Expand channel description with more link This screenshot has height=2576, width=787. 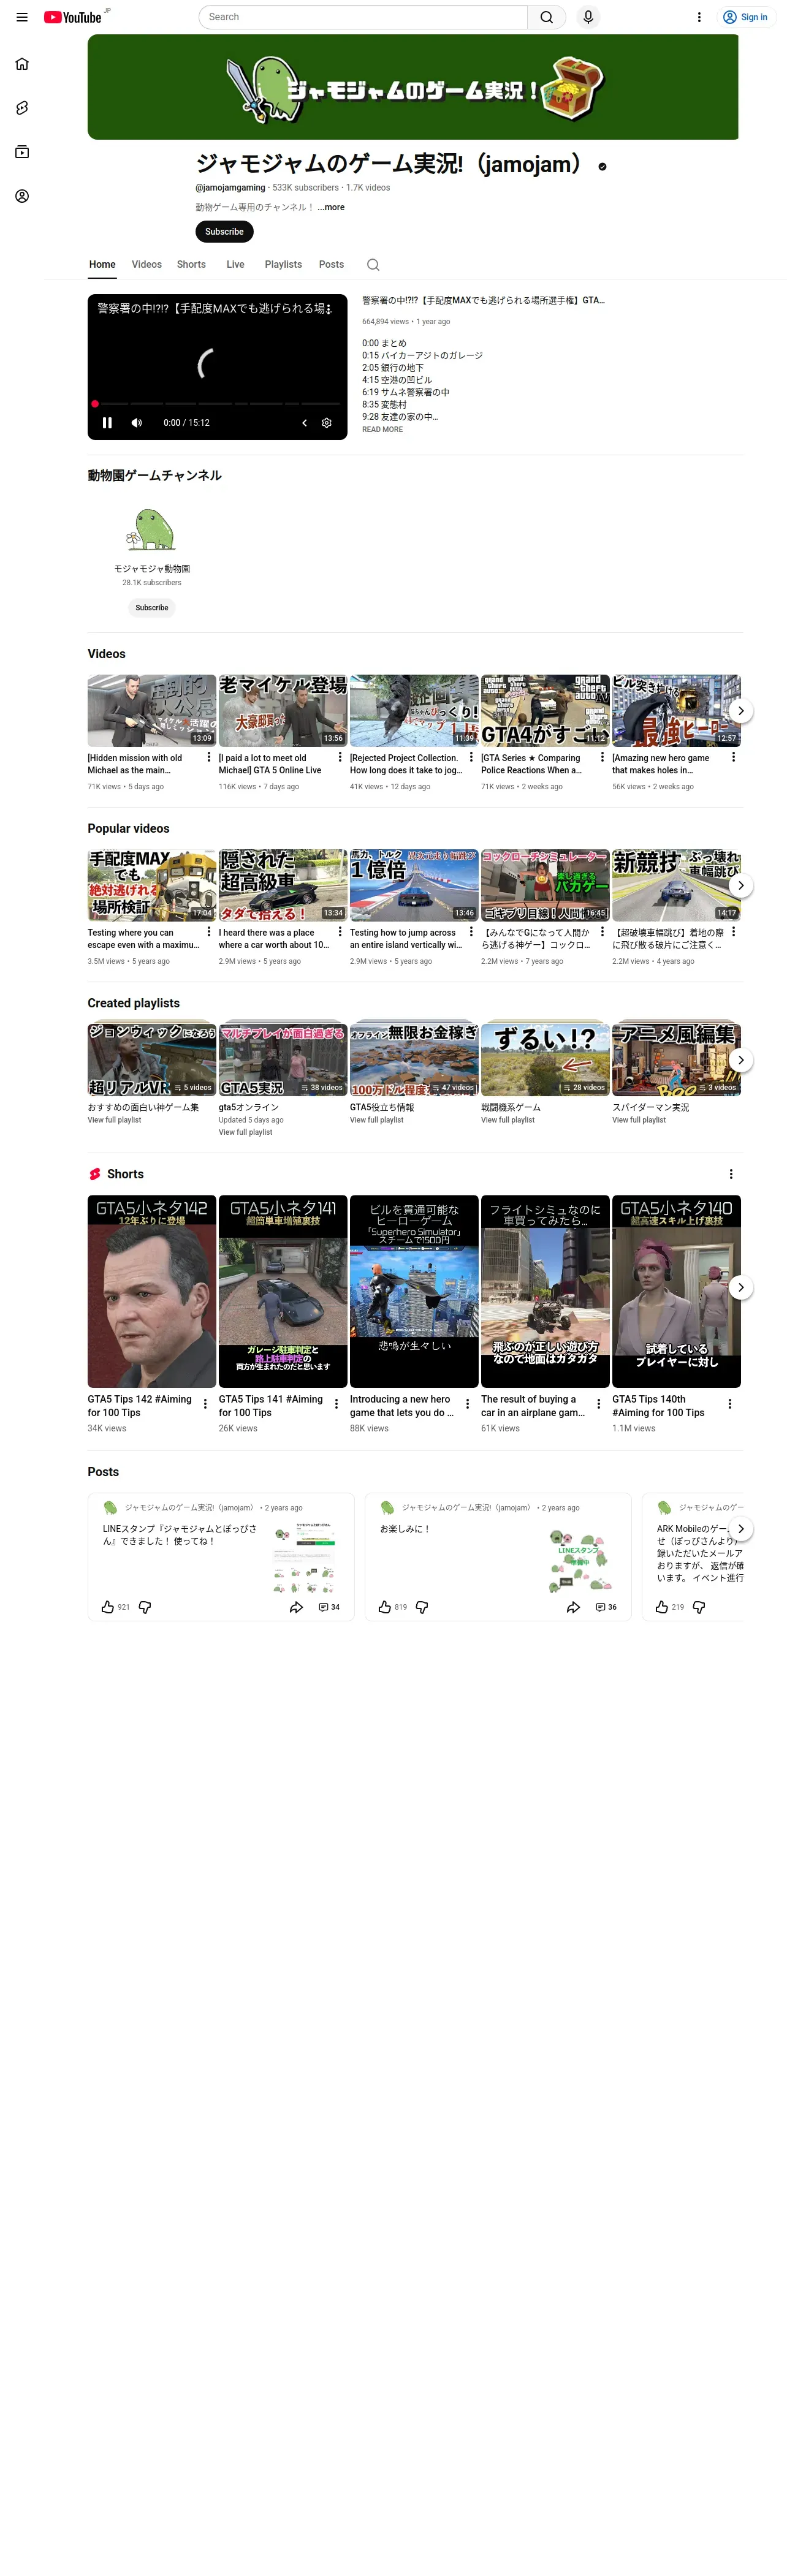(331, 207)
